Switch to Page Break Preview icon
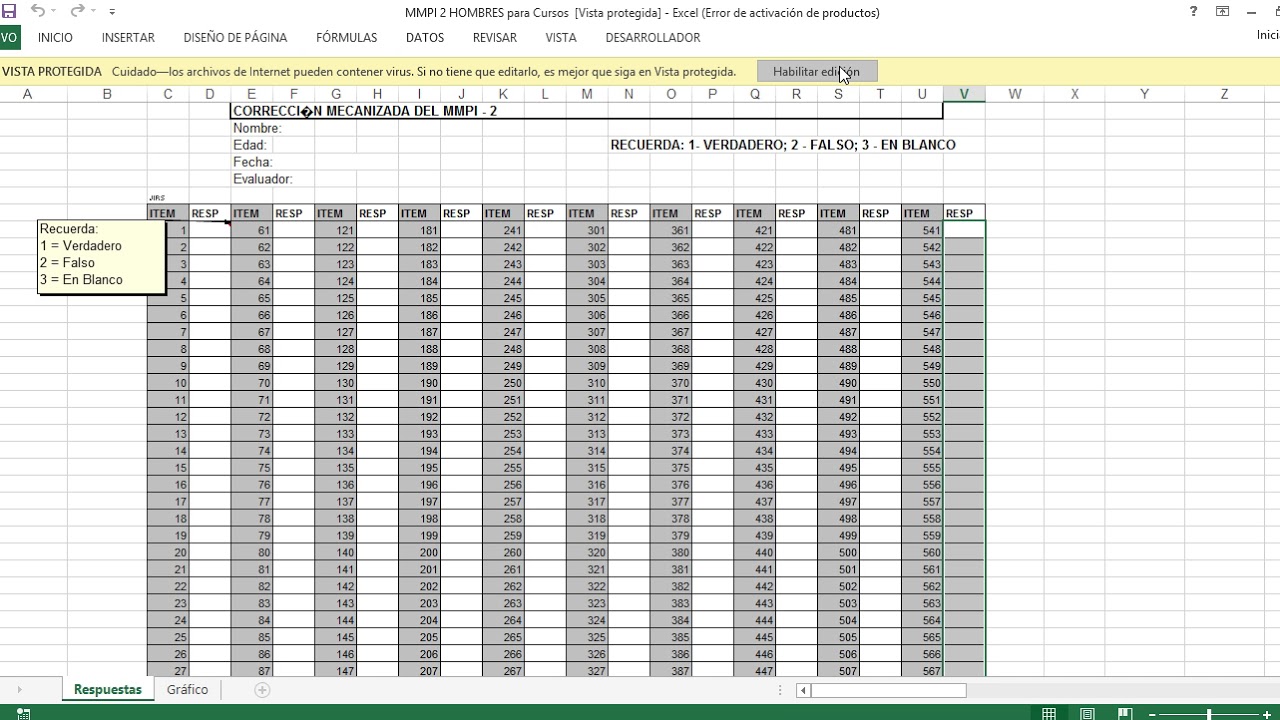1280x720 pixels. [1125, 713]
